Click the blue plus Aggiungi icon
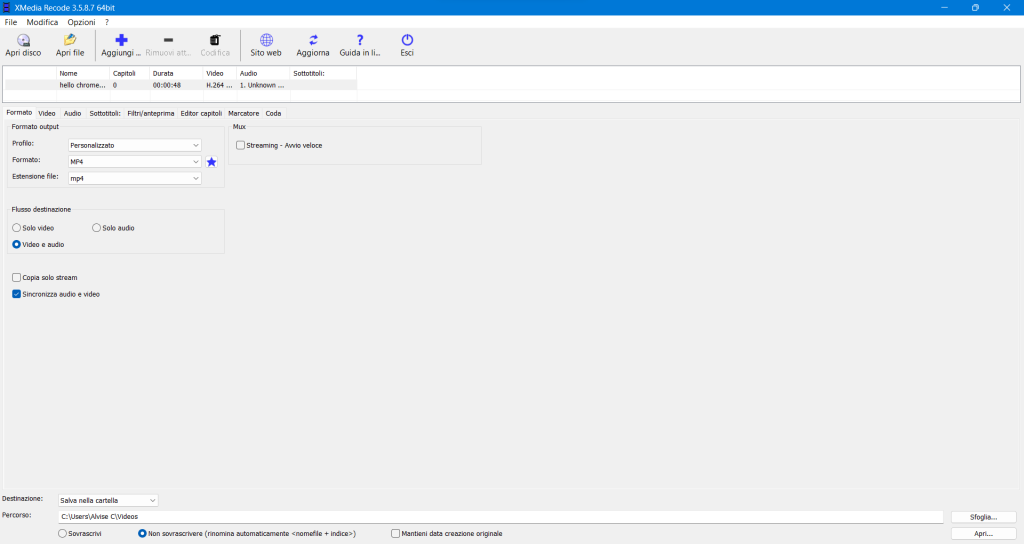Viewport: 1024px width, 544px height. pos(121,41)
